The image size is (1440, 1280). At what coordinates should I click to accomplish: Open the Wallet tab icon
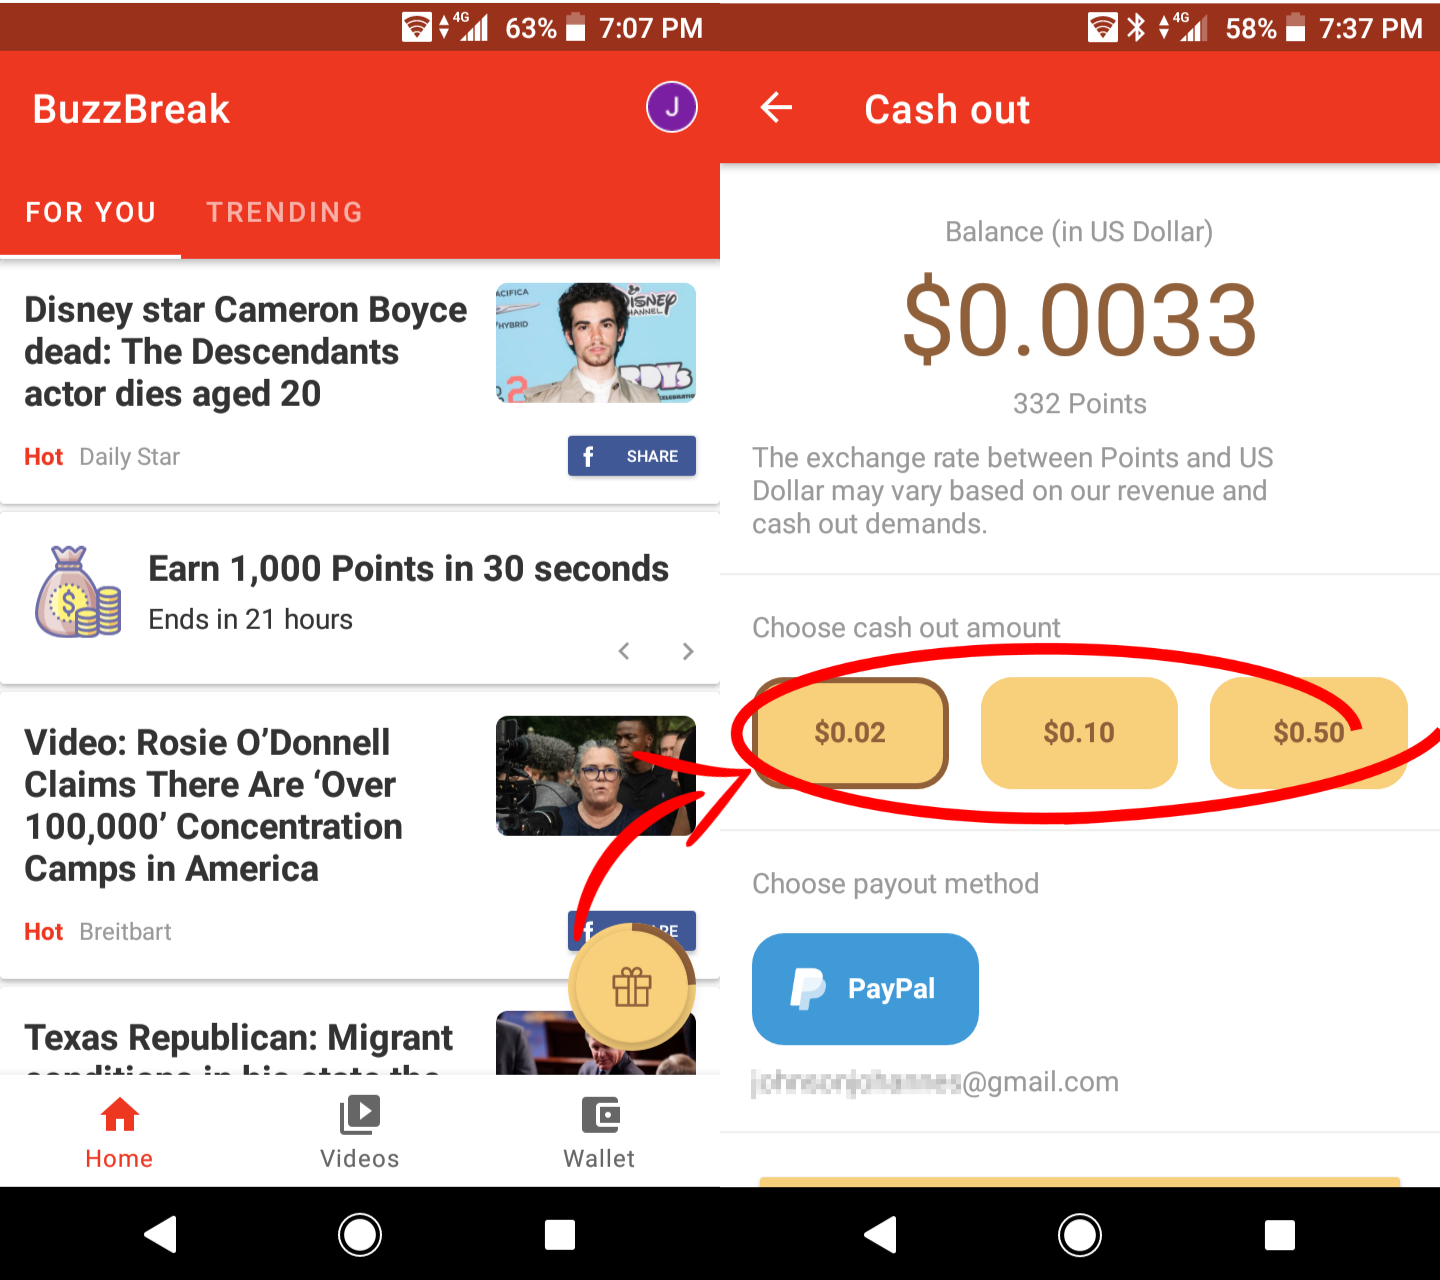(x=600, y=1115)
